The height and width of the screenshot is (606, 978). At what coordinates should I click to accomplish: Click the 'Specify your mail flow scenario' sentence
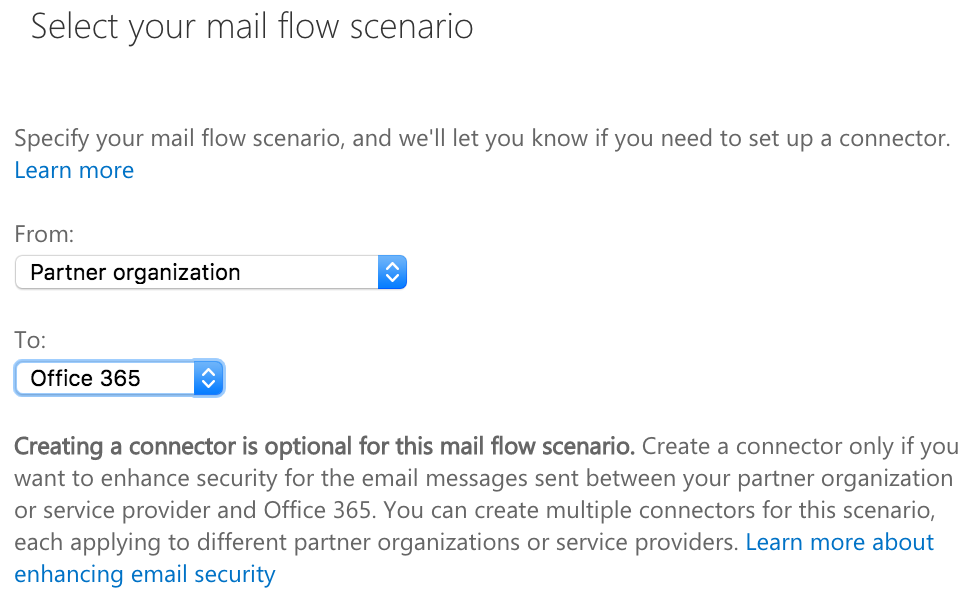[x=180, y=138]
